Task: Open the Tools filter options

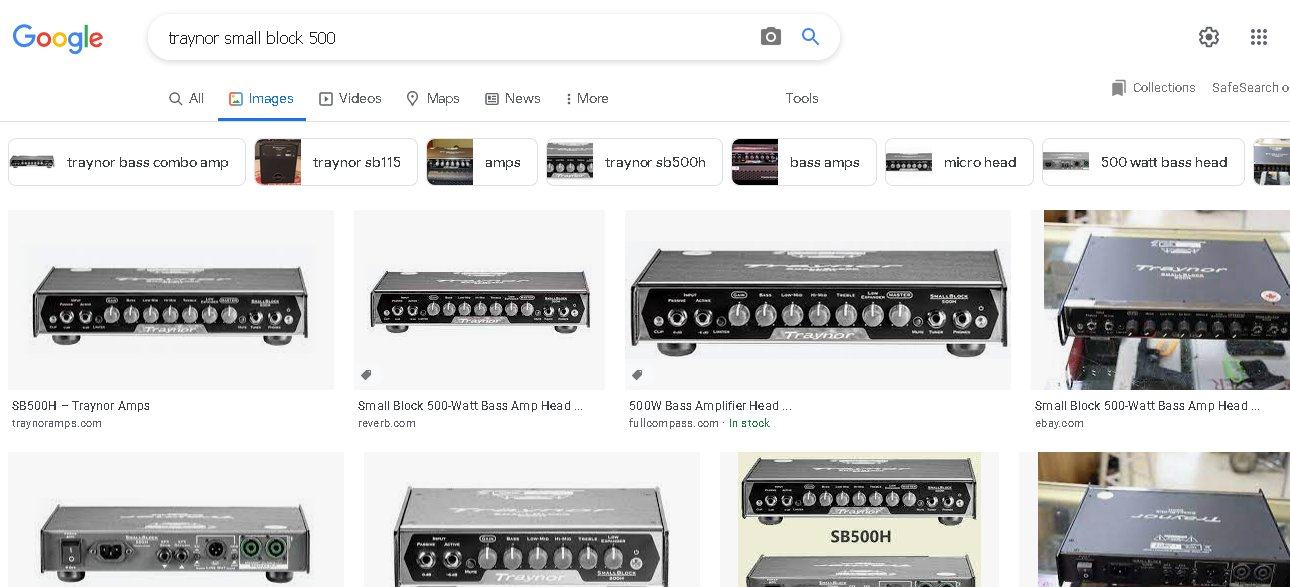Action: pos(801,98)
